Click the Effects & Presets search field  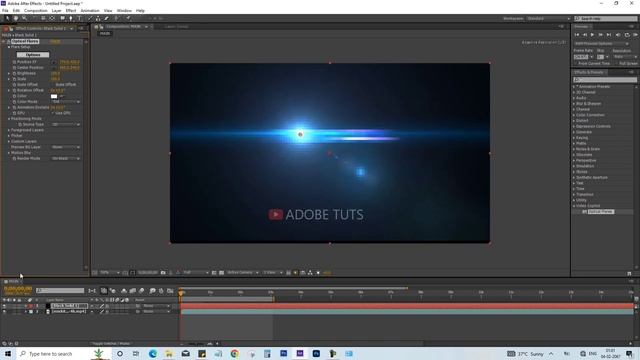(x=605, y=80)
